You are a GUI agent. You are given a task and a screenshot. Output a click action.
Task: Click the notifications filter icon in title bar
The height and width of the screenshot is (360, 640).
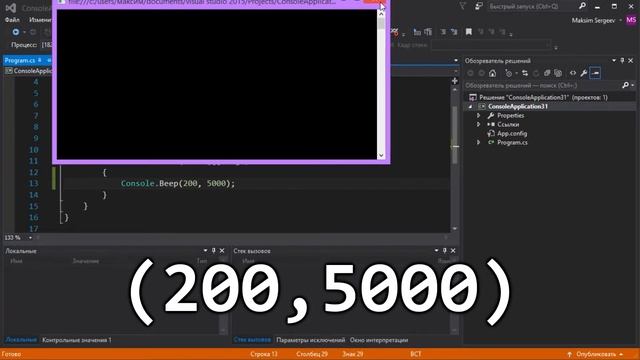click(x=463, y=6)
